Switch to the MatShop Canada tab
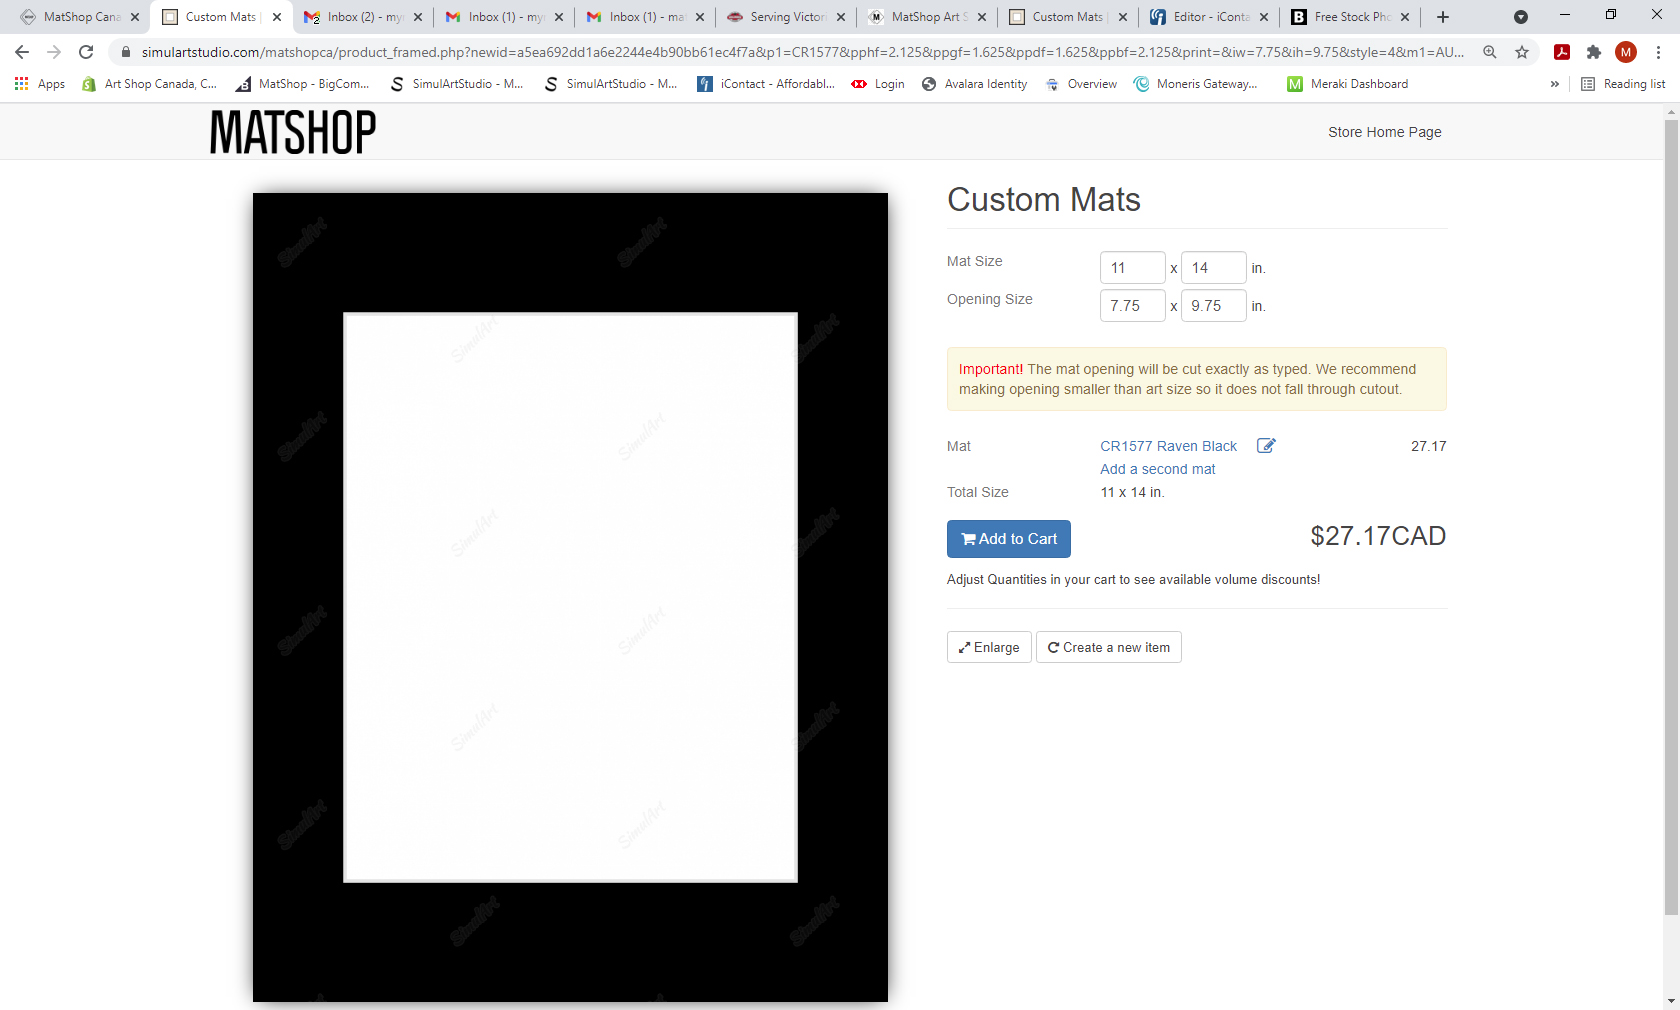1680x1010 pixels. 80,17
